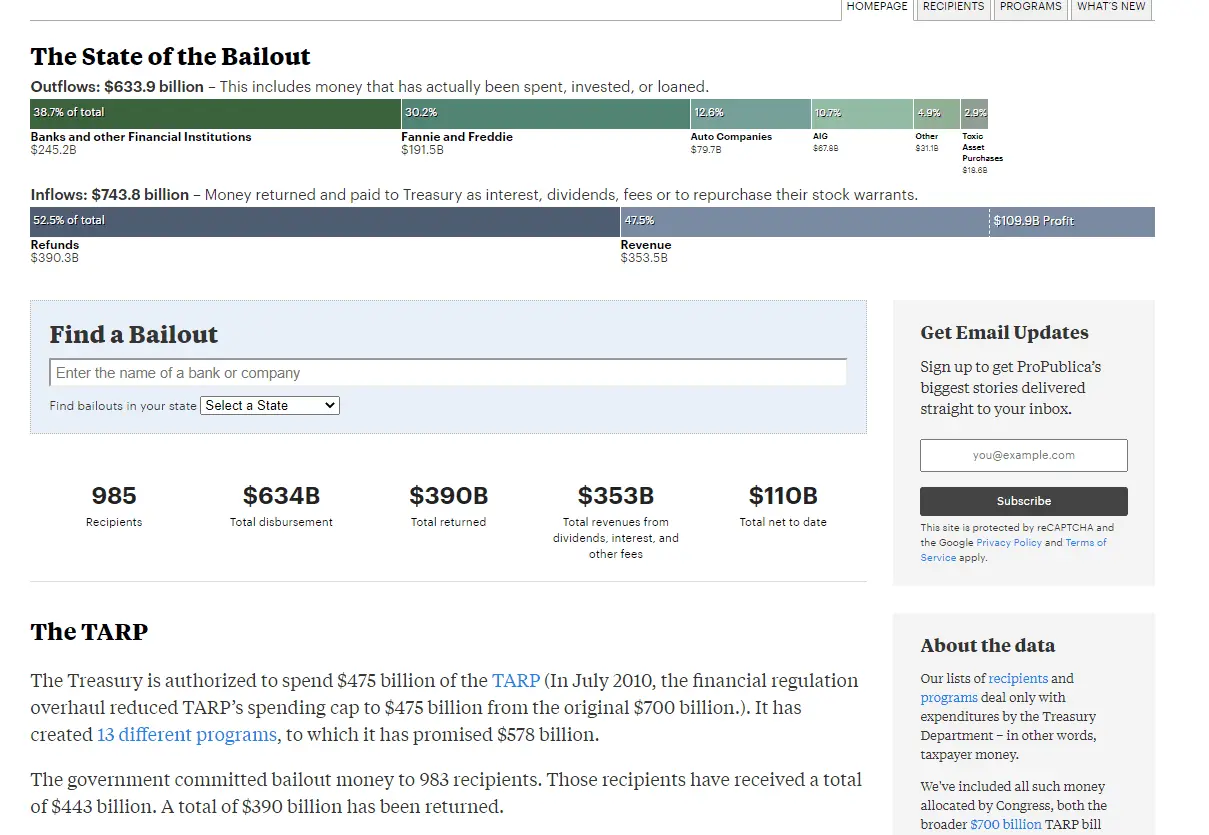This screenshot has width=1209, height=835.
Task: Follow the $700 billion link
Action: point(1005,825)
